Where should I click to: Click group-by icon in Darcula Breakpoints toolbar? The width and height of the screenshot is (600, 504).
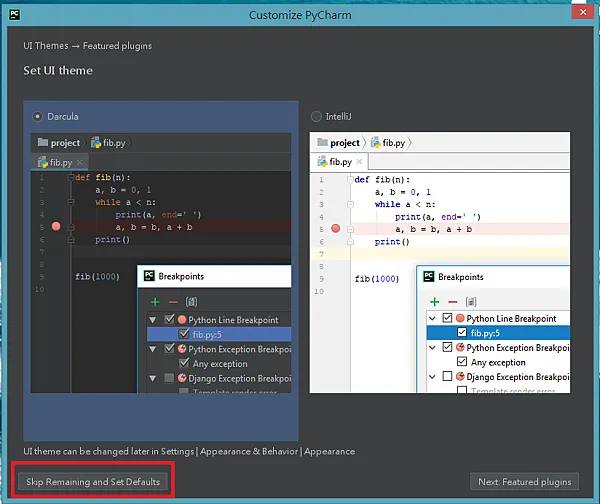coord(191,302)
